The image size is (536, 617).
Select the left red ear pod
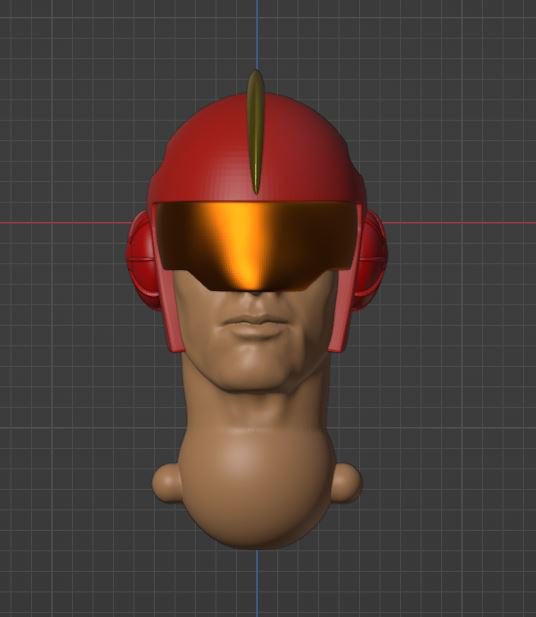(142, 260)
